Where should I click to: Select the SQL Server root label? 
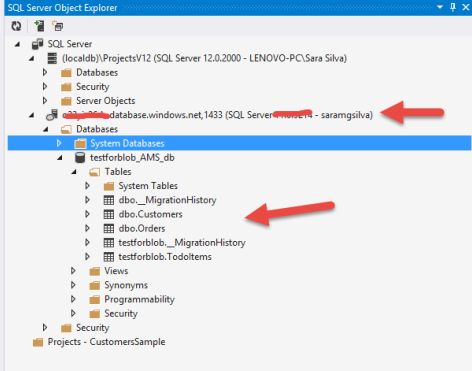(70, 44)
